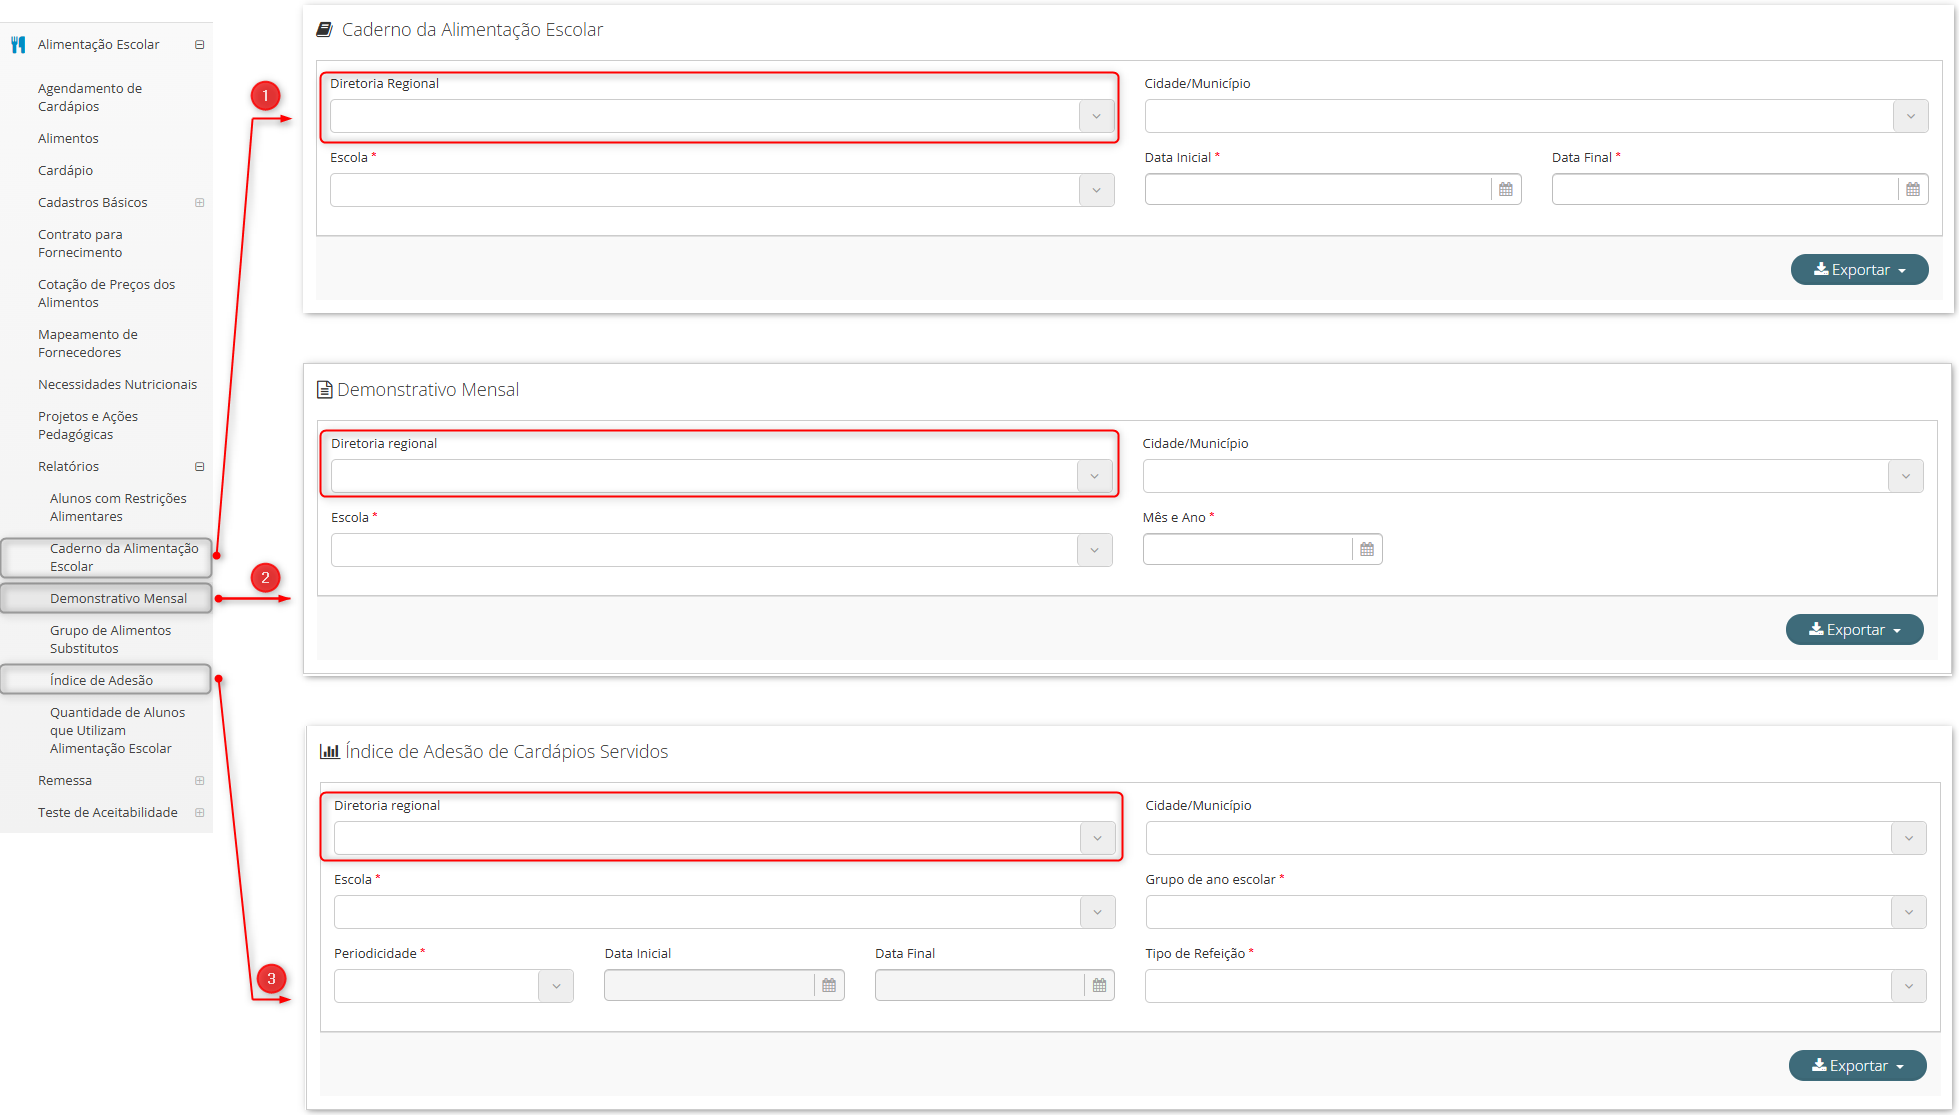Open Alunos com Restrições Alimentares report
1959x1115 pixels.
118,507
